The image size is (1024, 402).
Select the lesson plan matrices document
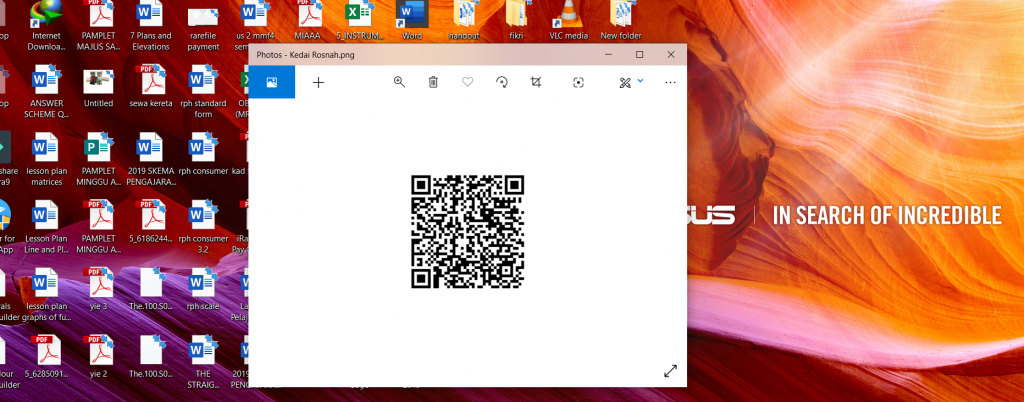(46, 159)
